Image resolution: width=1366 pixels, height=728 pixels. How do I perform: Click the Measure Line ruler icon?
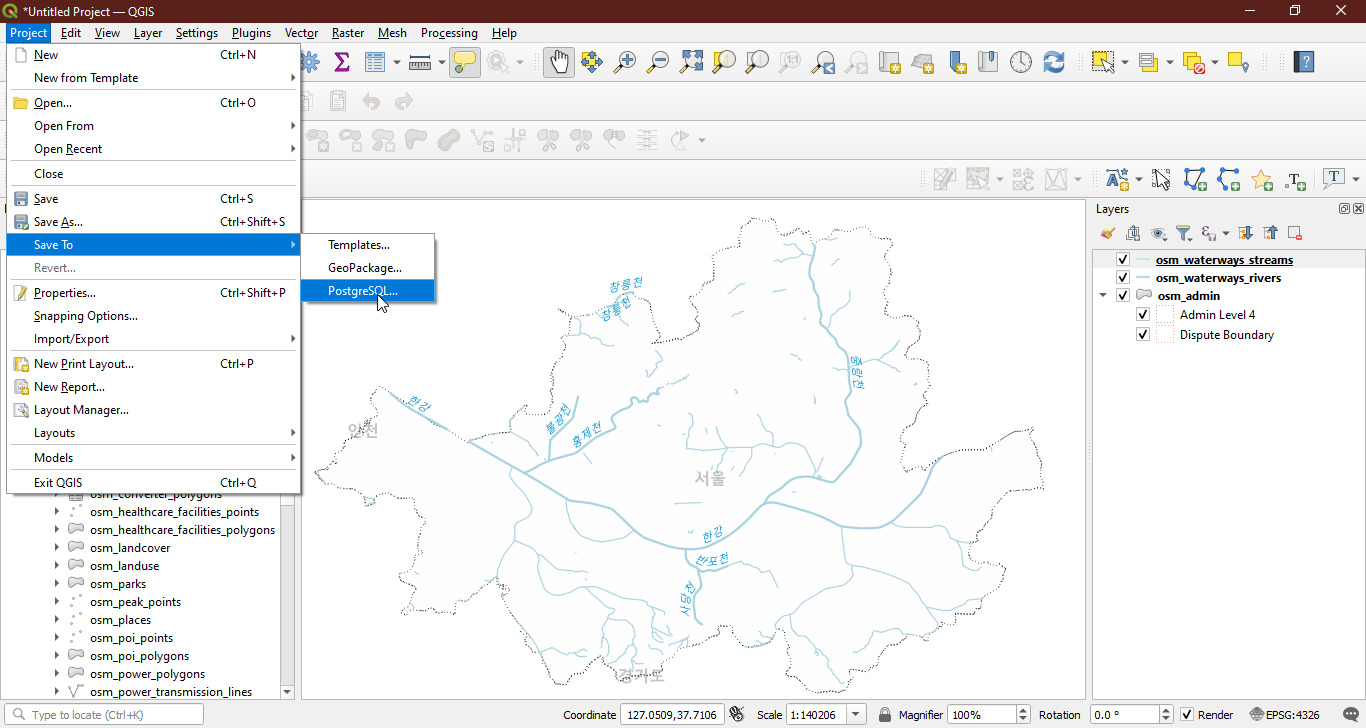(420, 62)
